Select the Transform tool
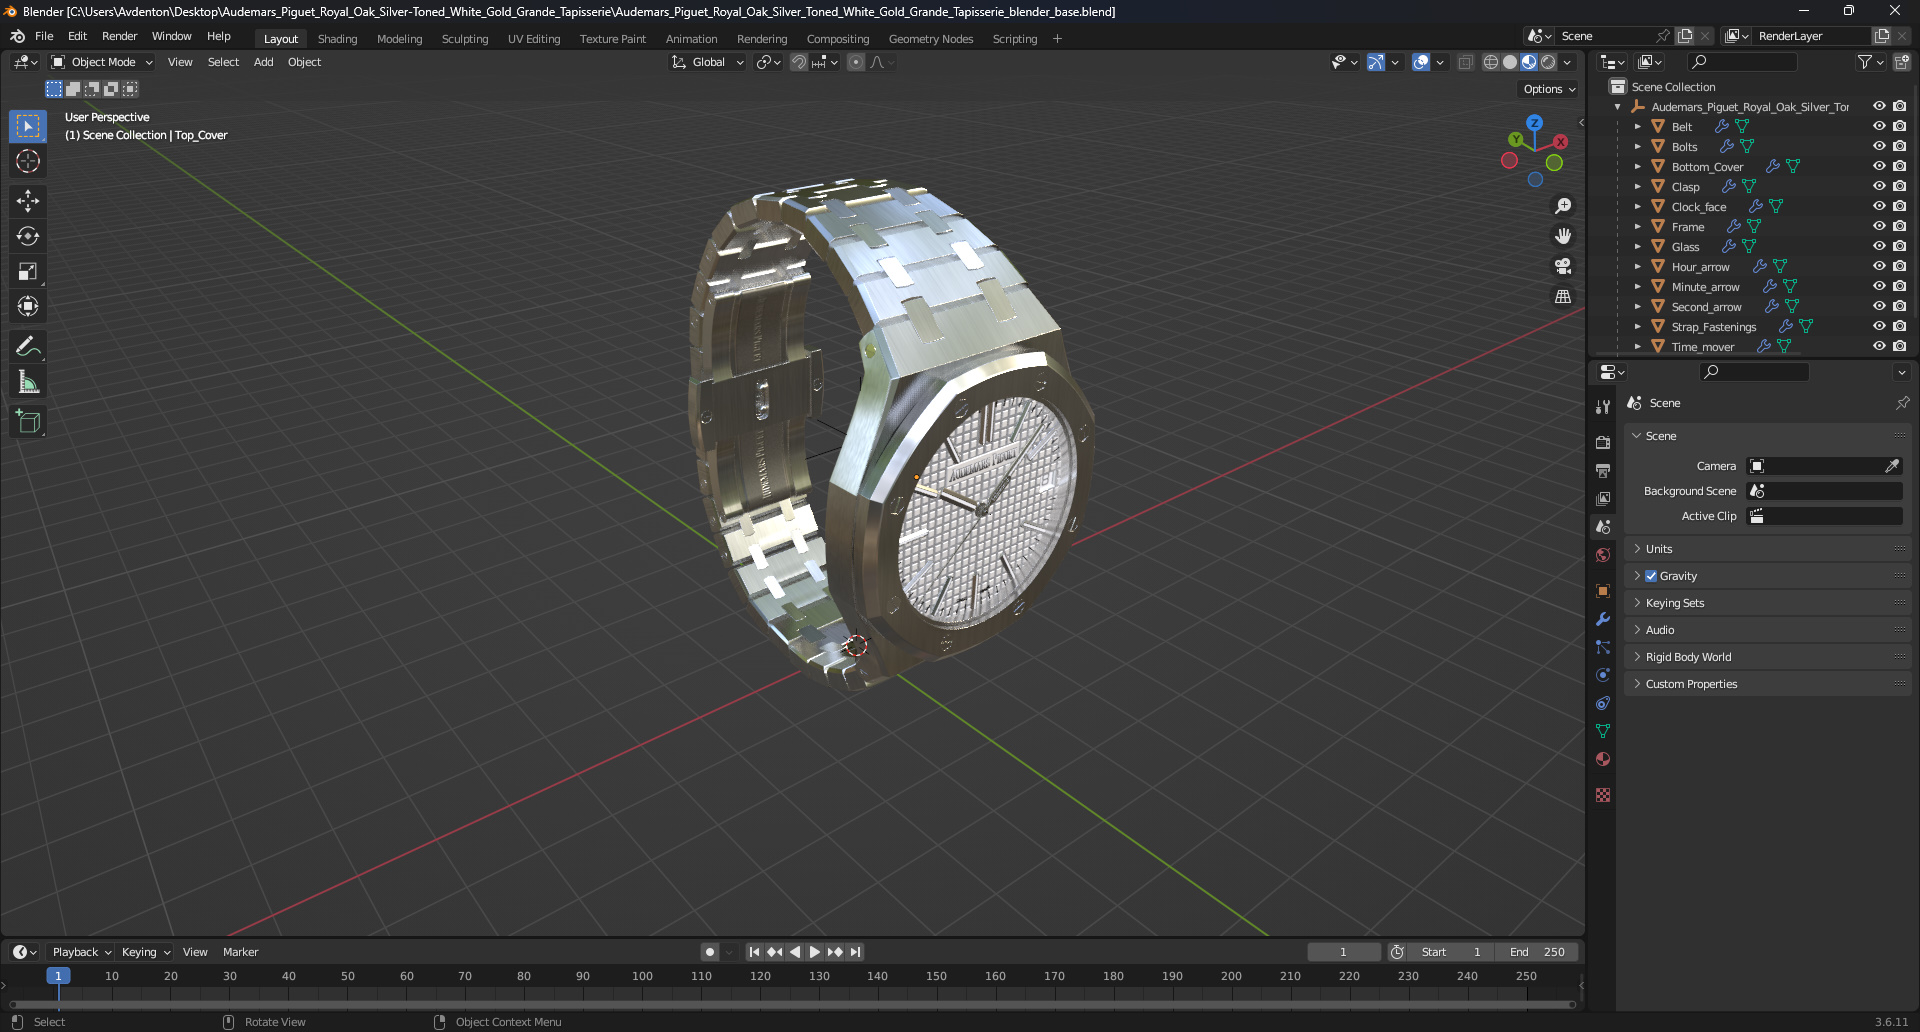The width and height of the screenshot is (1920, 1032). (28, 306)
